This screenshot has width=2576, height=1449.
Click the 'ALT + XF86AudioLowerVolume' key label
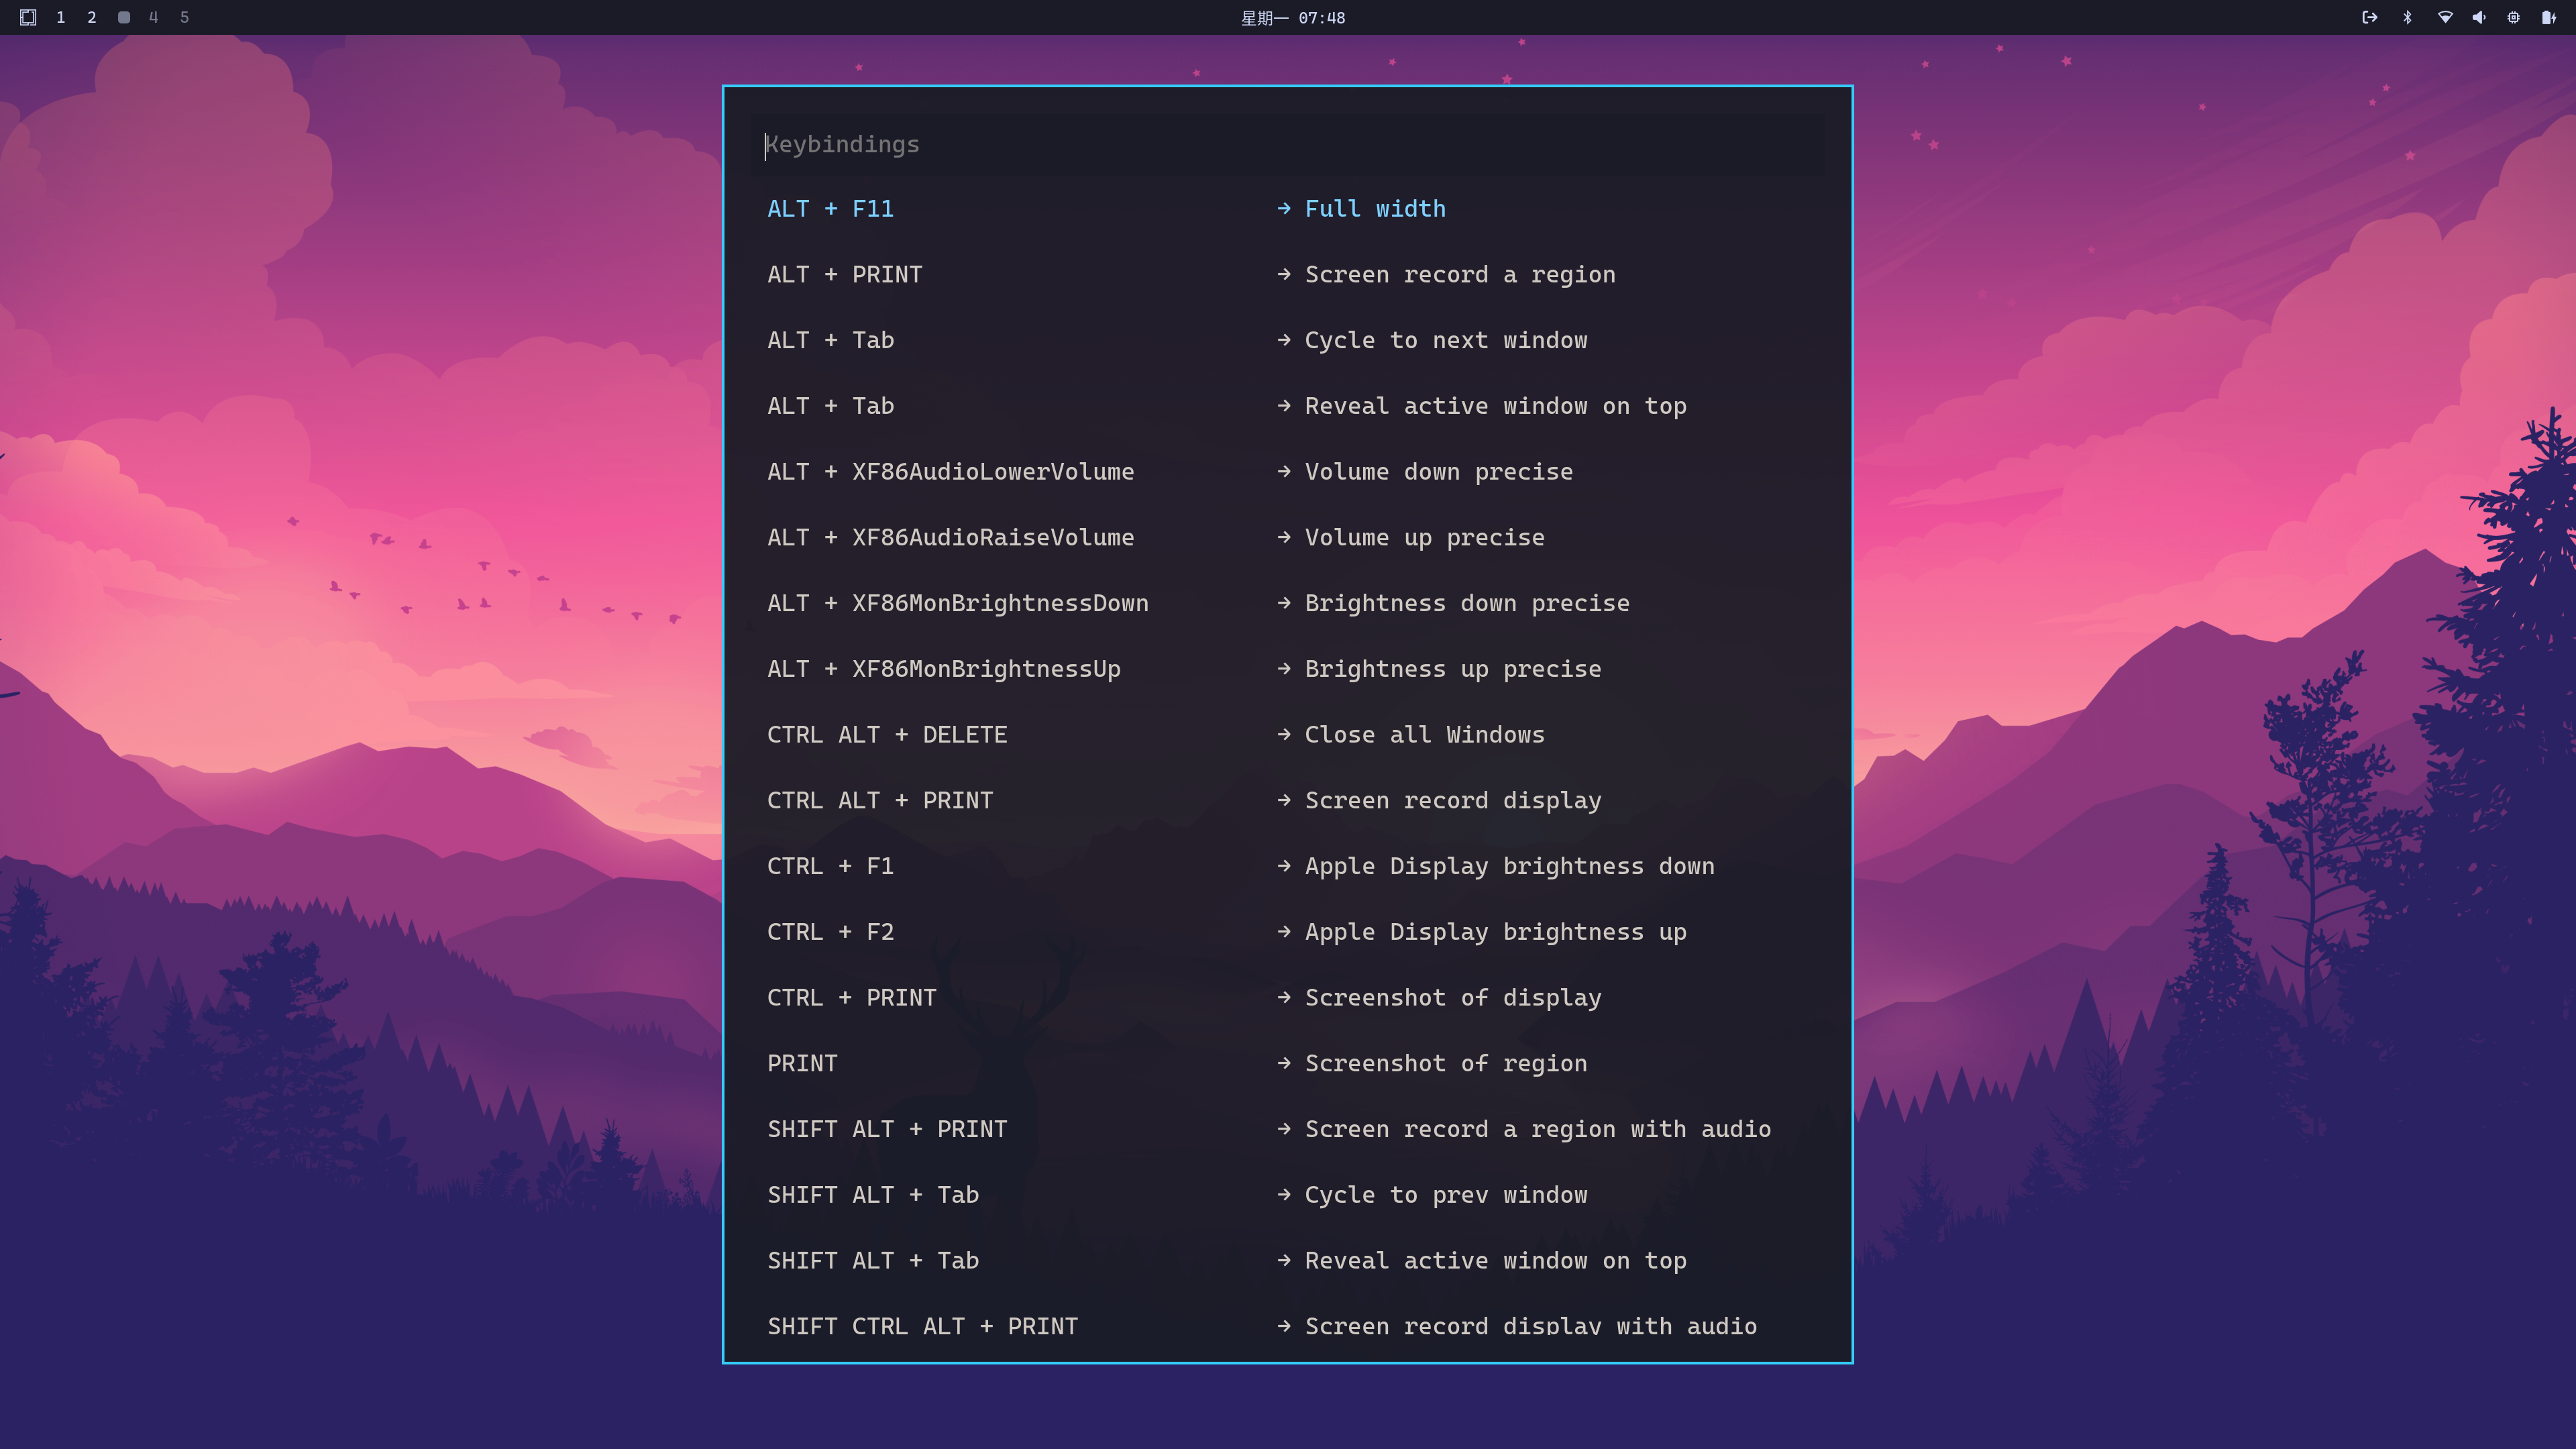950,472
